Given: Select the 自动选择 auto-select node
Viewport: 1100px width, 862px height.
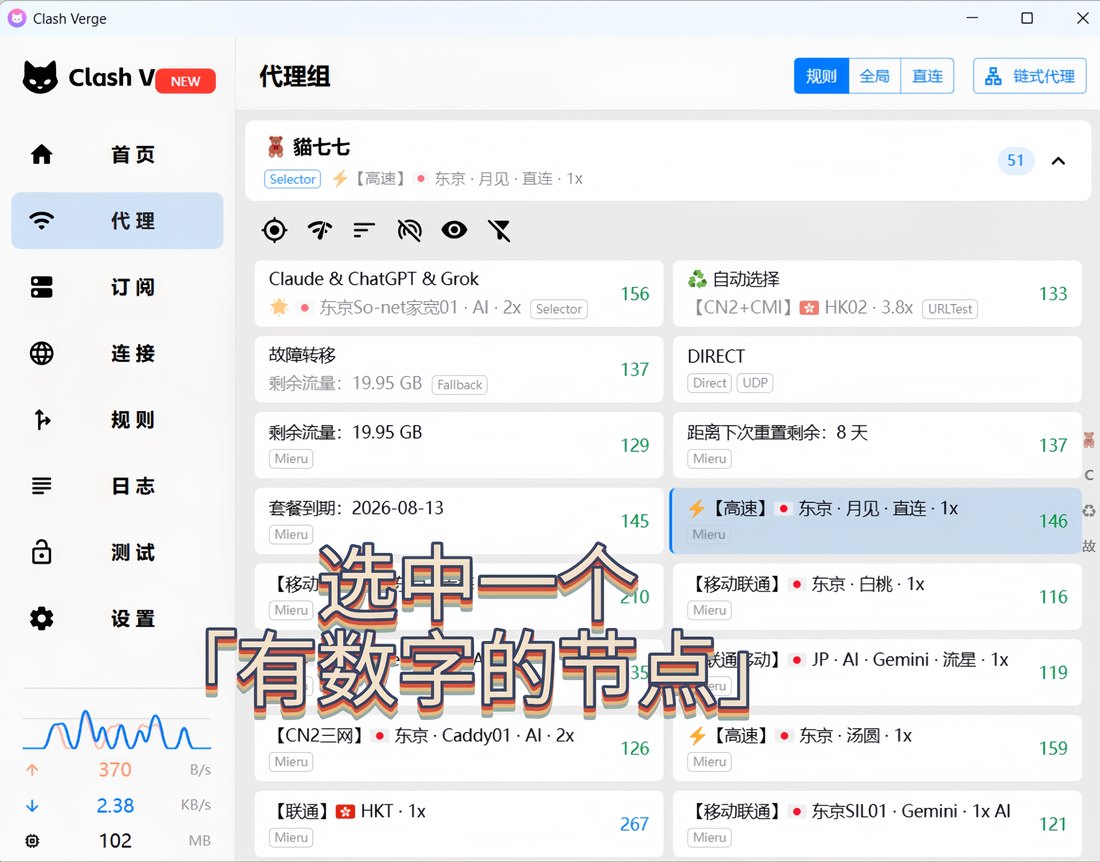Looking at the screenshot, I should coord(877,293).
